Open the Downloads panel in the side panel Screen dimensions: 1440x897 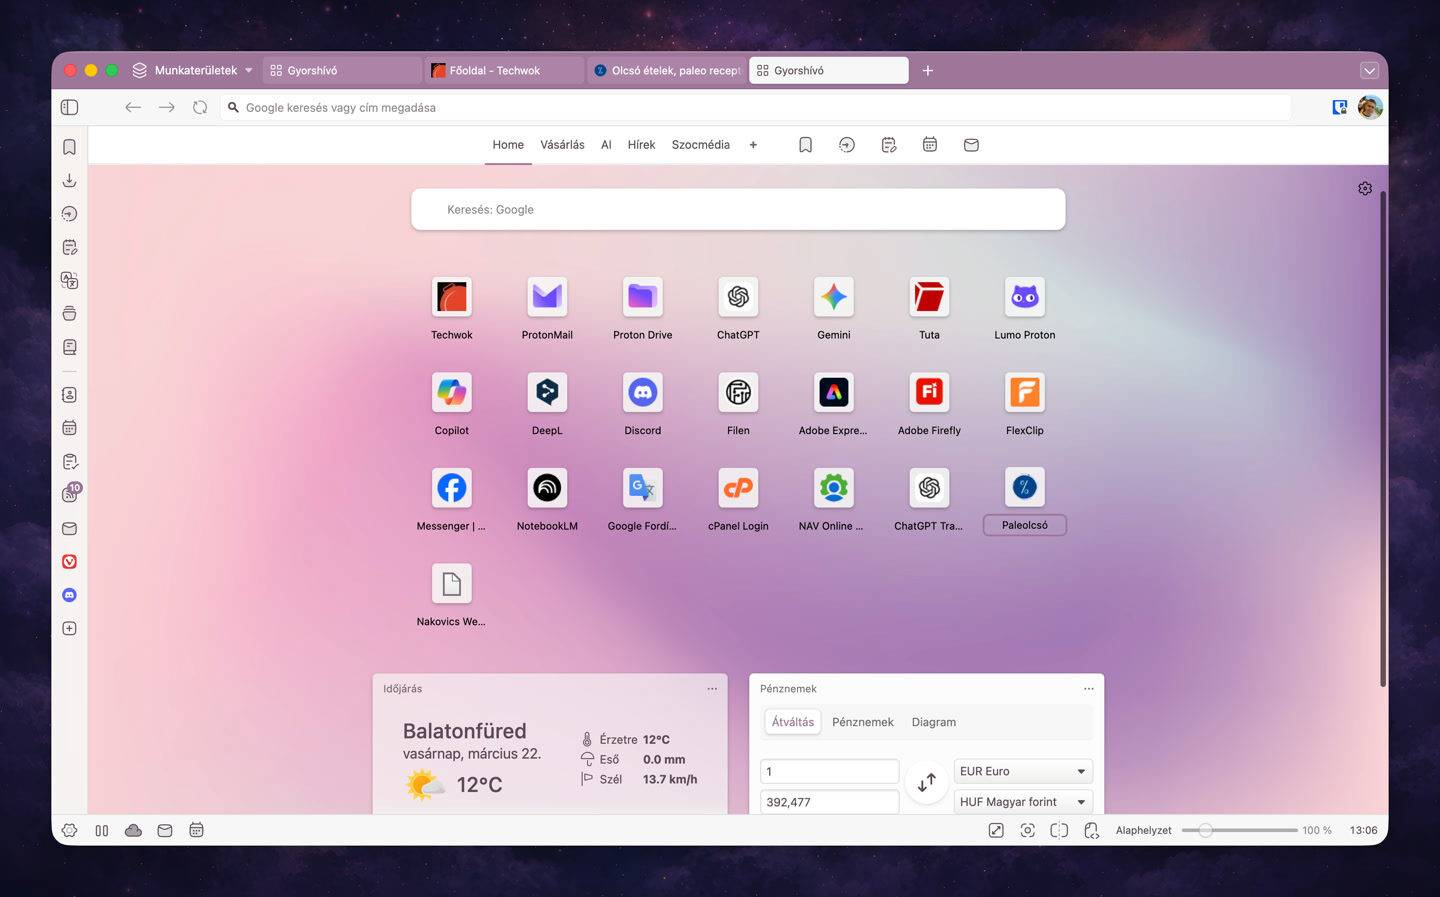[69, 180]
